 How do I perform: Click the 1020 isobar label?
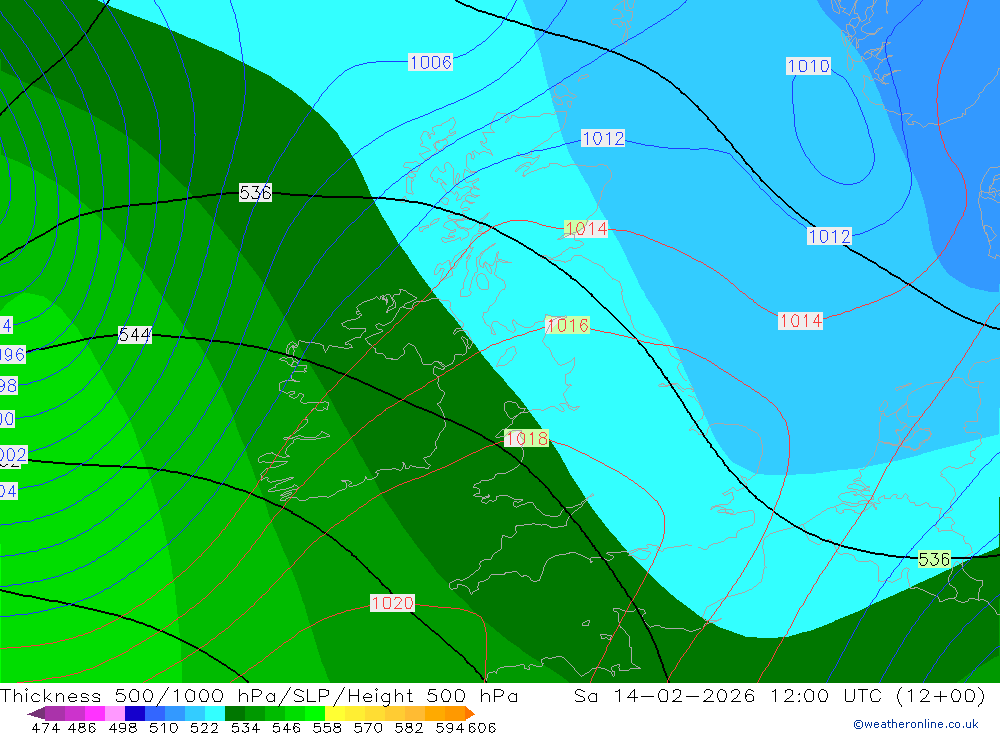(392, 603)
